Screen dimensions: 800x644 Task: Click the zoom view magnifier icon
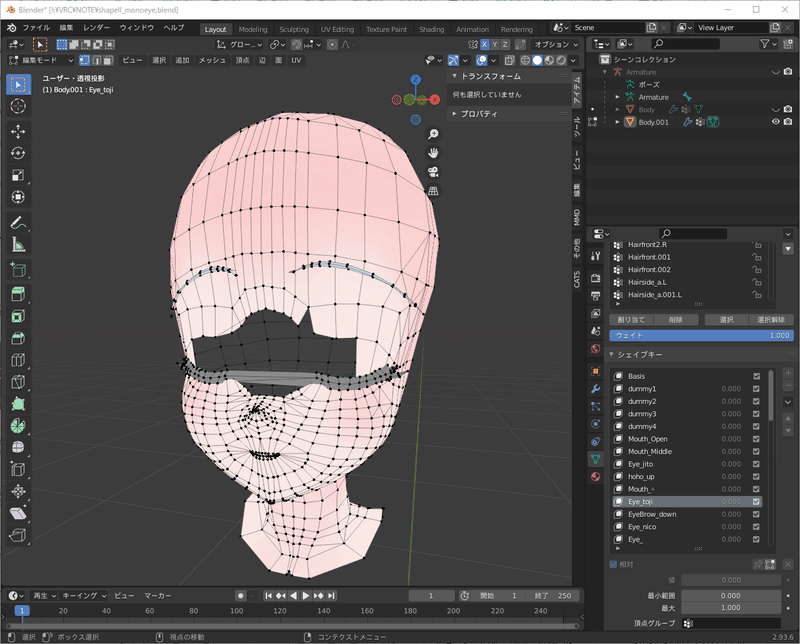(x=433, y=134)
